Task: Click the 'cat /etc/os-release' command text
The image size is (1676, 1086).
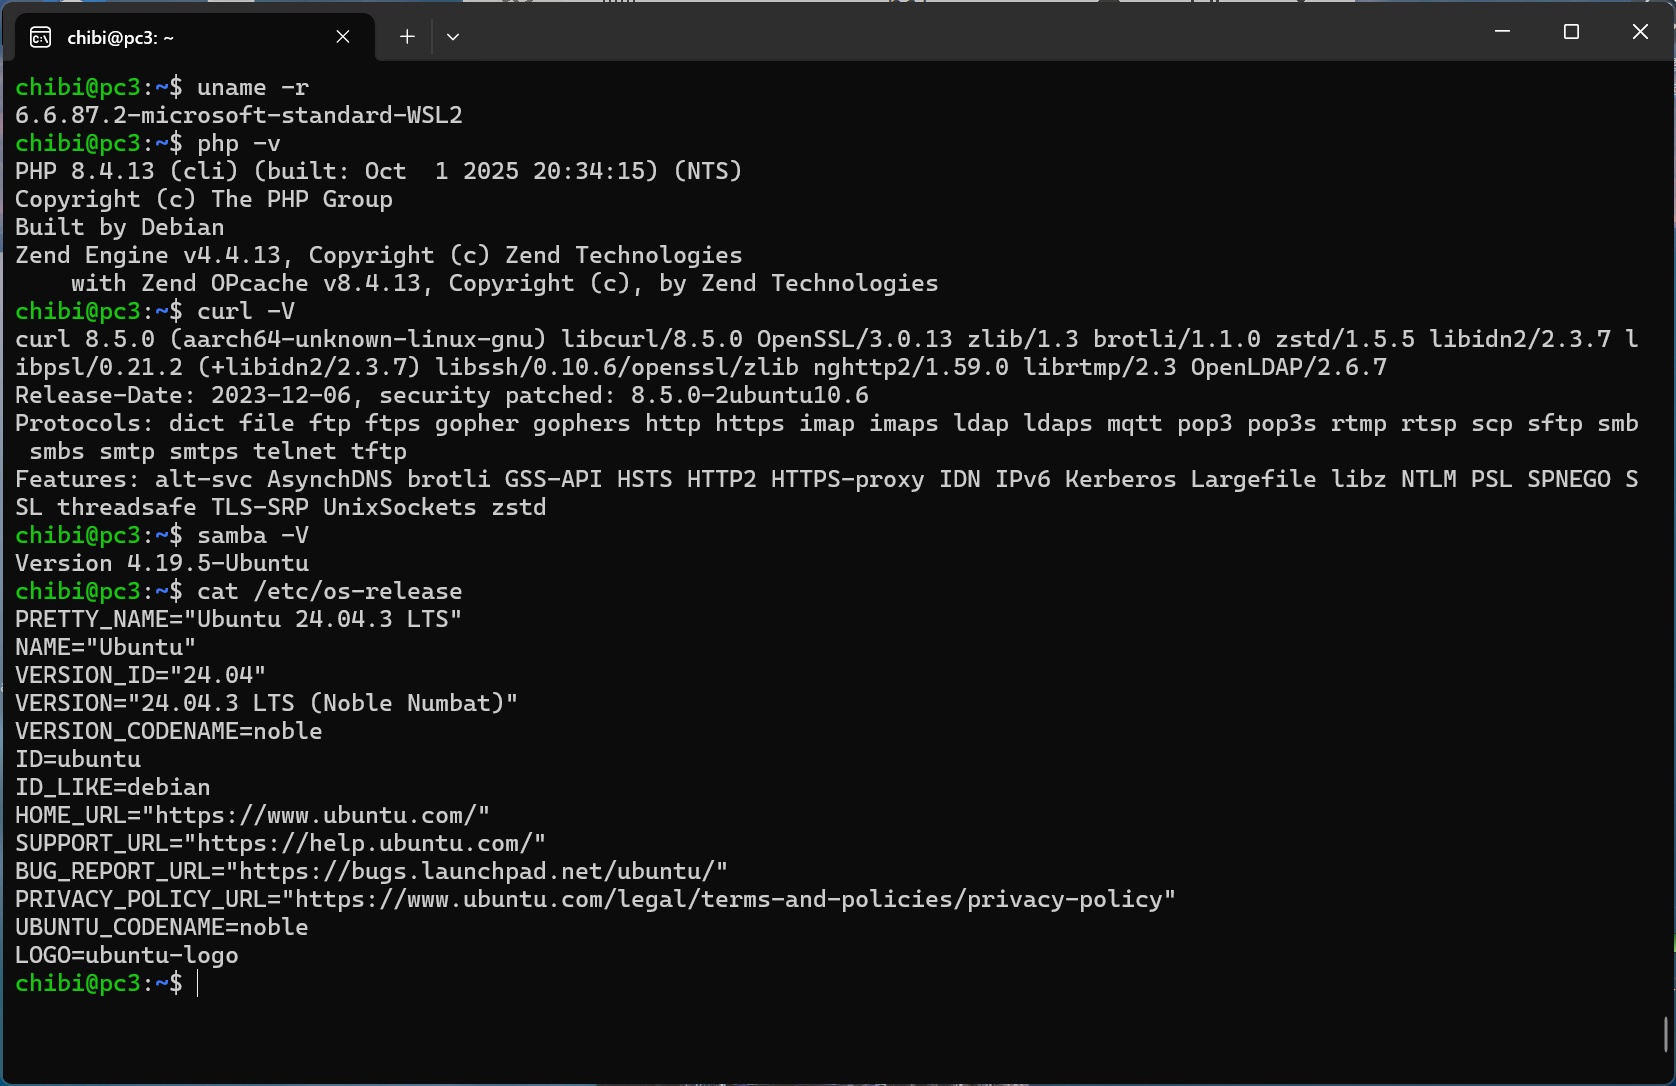Action: click(330, 592)
